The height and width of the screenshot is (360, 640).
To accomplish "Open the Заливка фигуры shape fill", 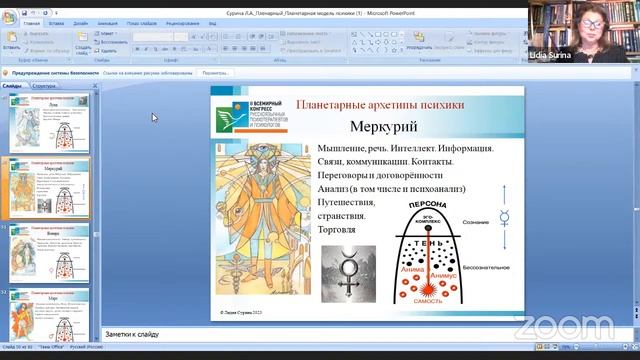I will point(488,34).
